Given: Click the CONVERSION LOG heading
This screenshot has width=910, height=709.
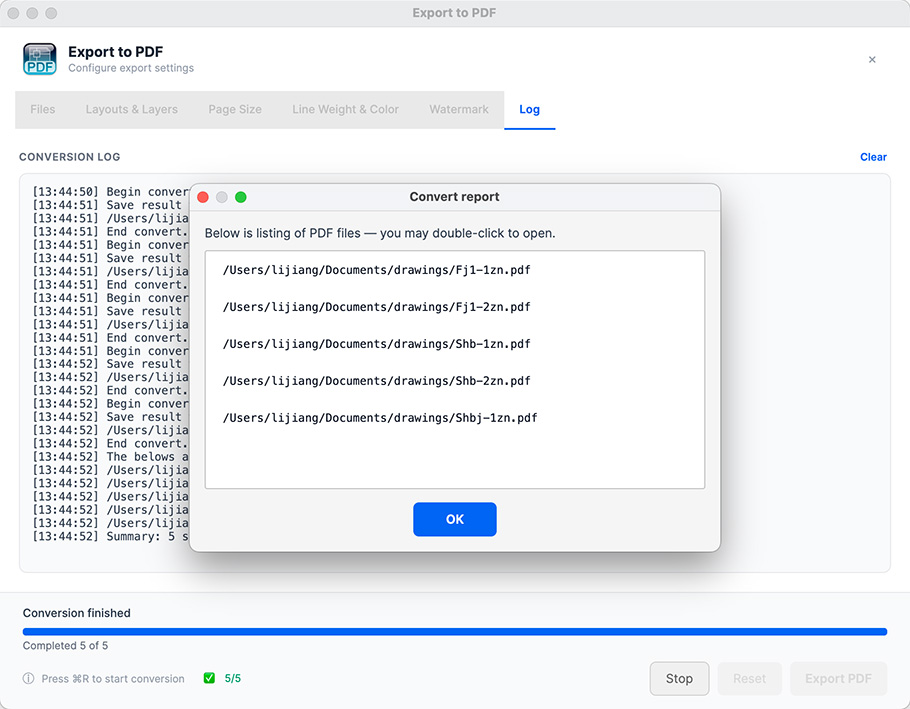Looking at the screenshot, I should pos(70,157).
